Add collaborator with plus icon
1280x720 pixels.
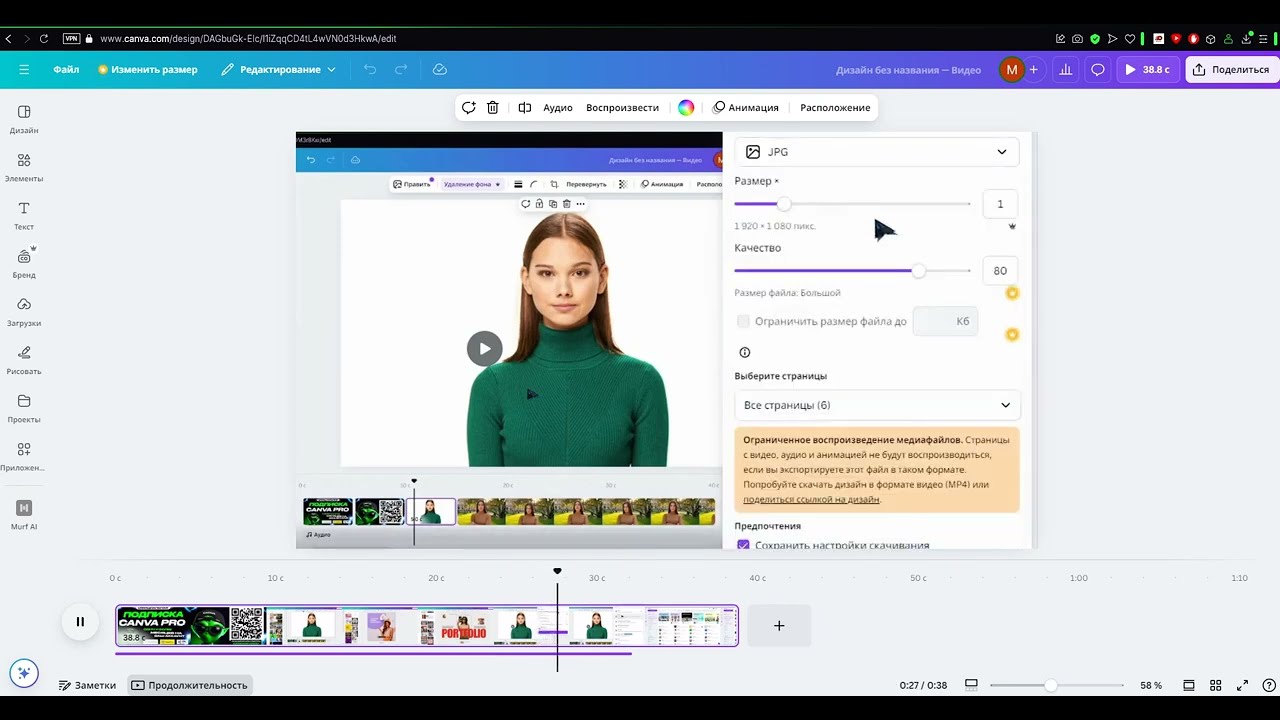(1034, 70)
